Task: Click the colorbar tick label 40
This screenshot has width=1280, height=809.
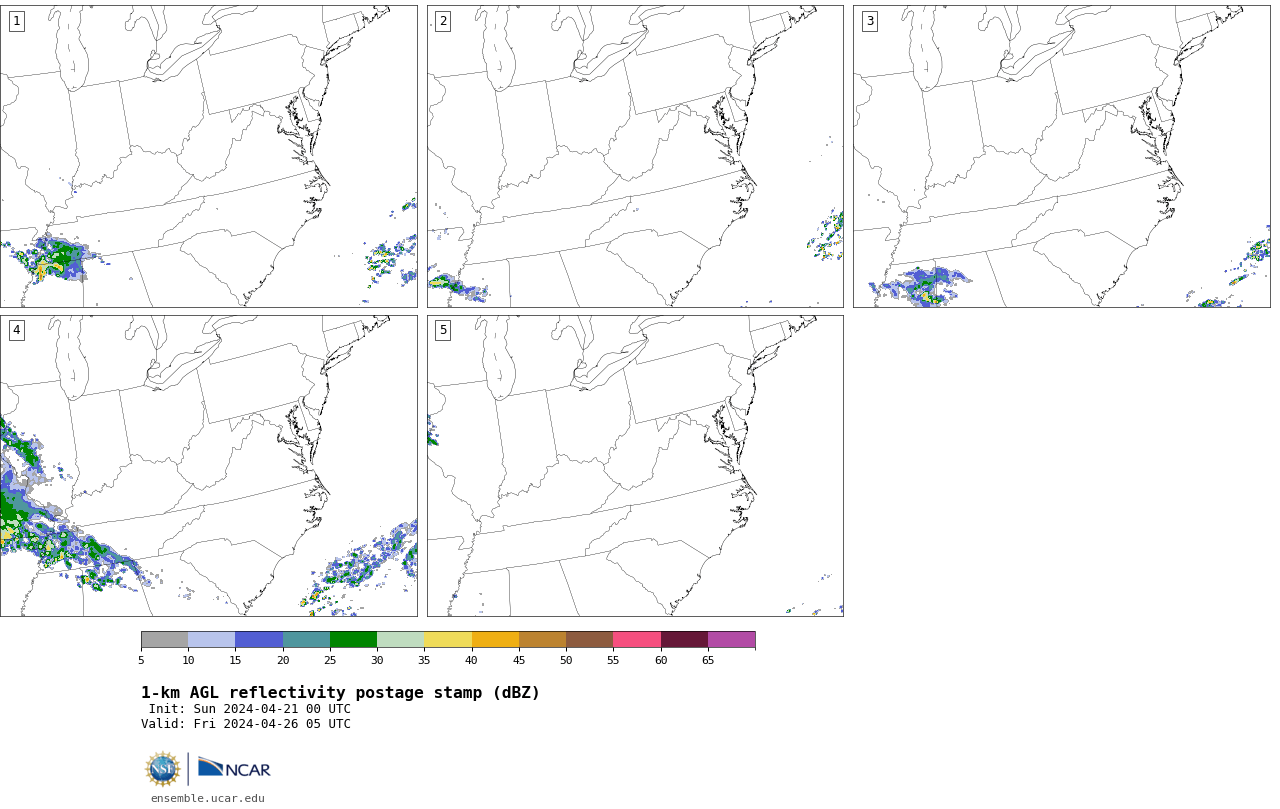Action: pos(471,660)
